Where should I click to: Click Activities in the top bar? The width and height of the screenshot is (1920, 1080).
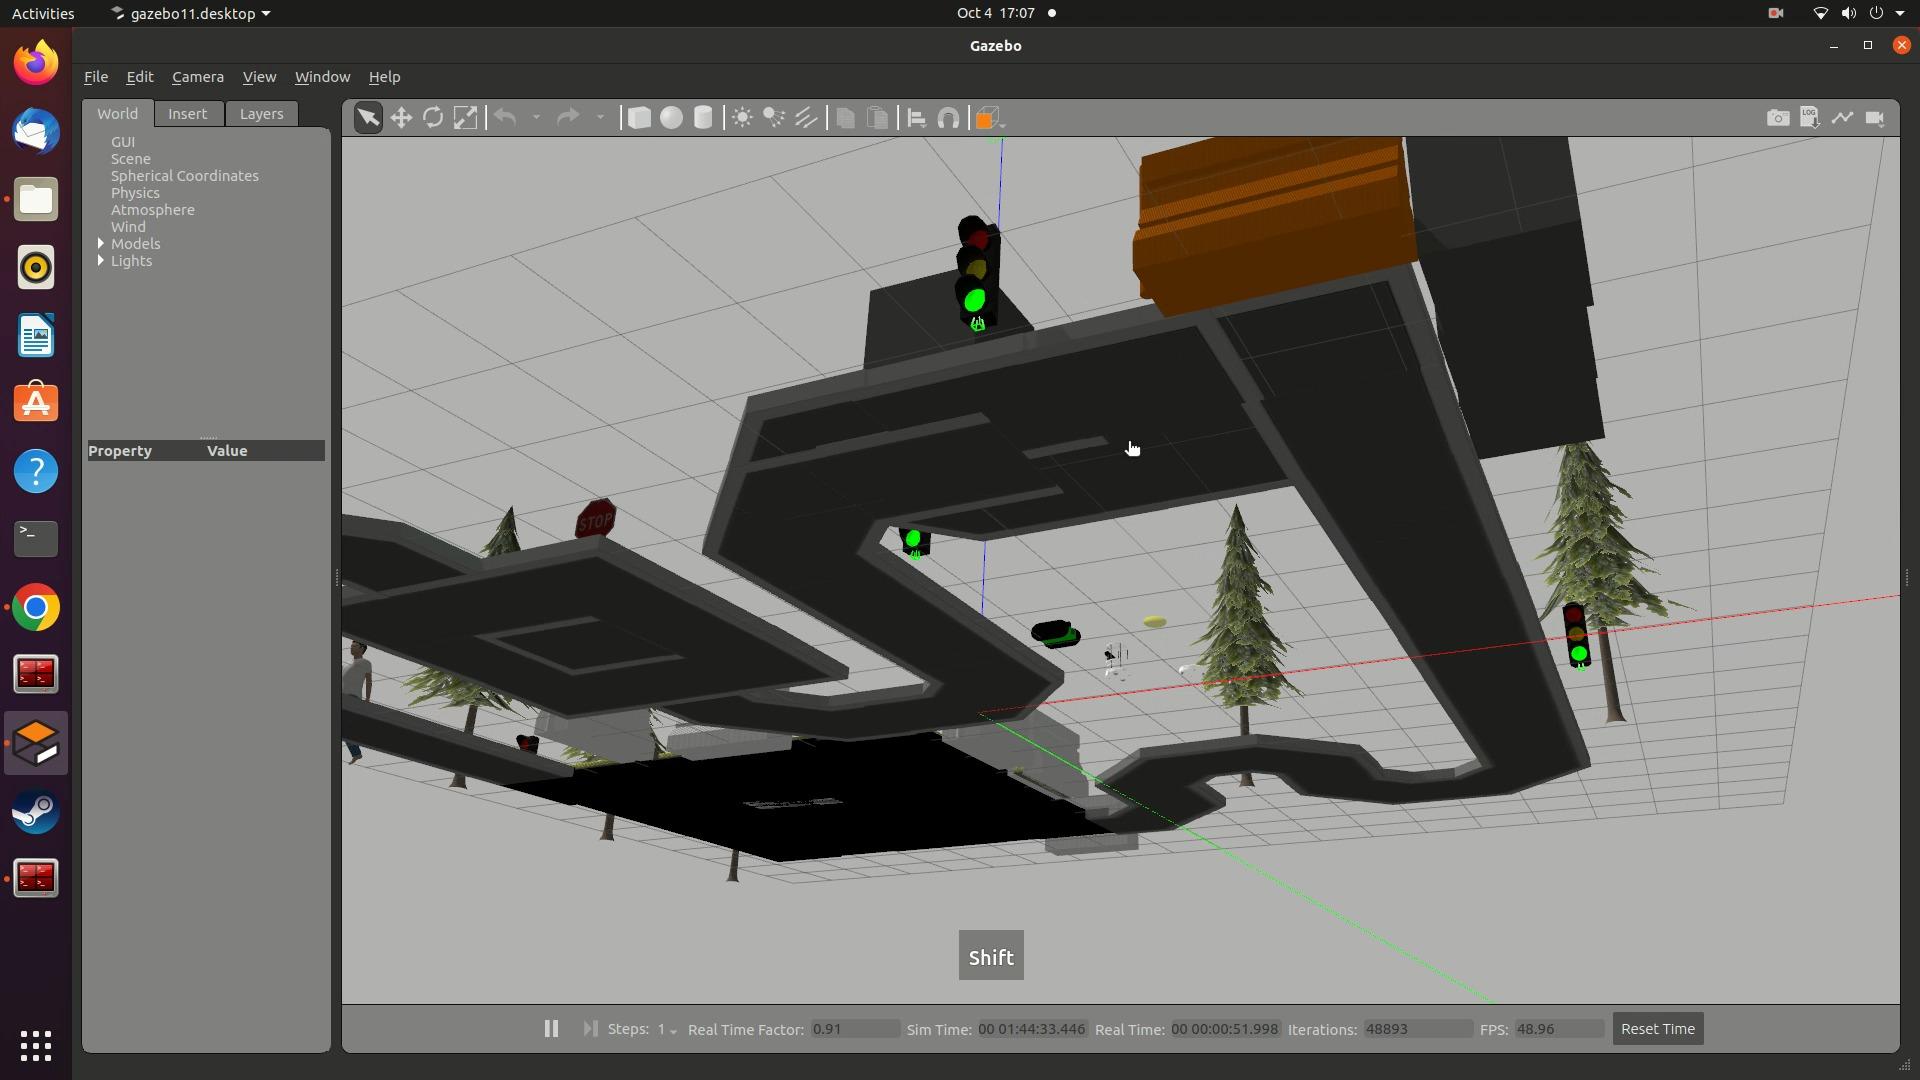pos(43,14)
